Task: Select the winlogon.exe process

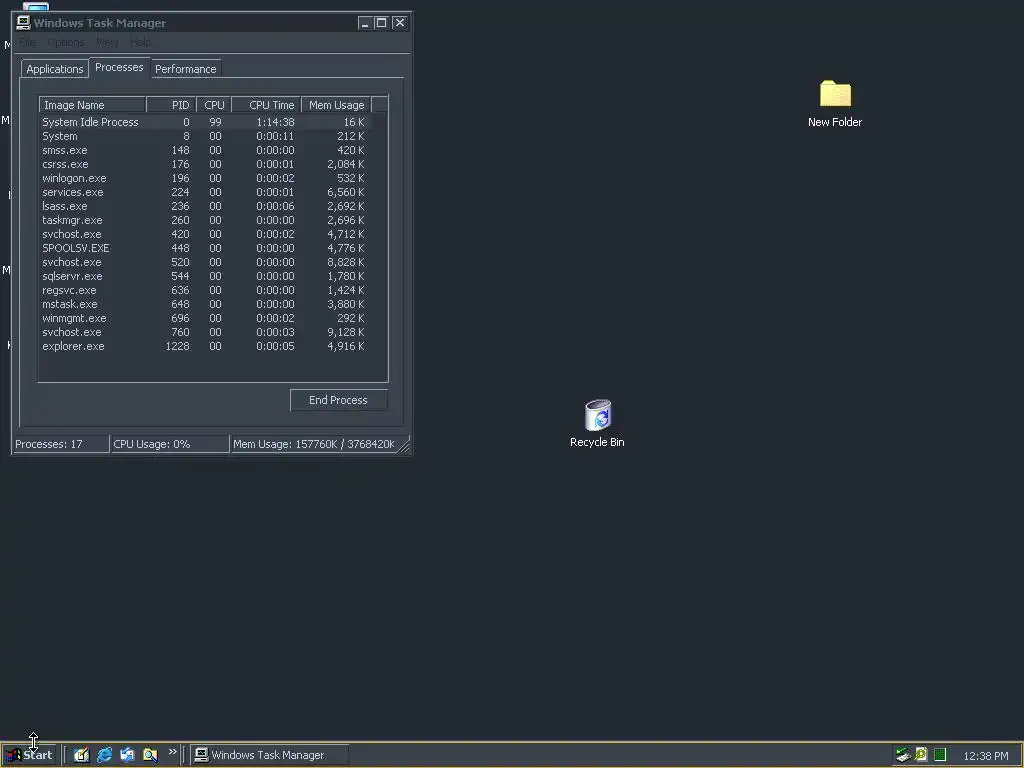Action: point(204,178)
